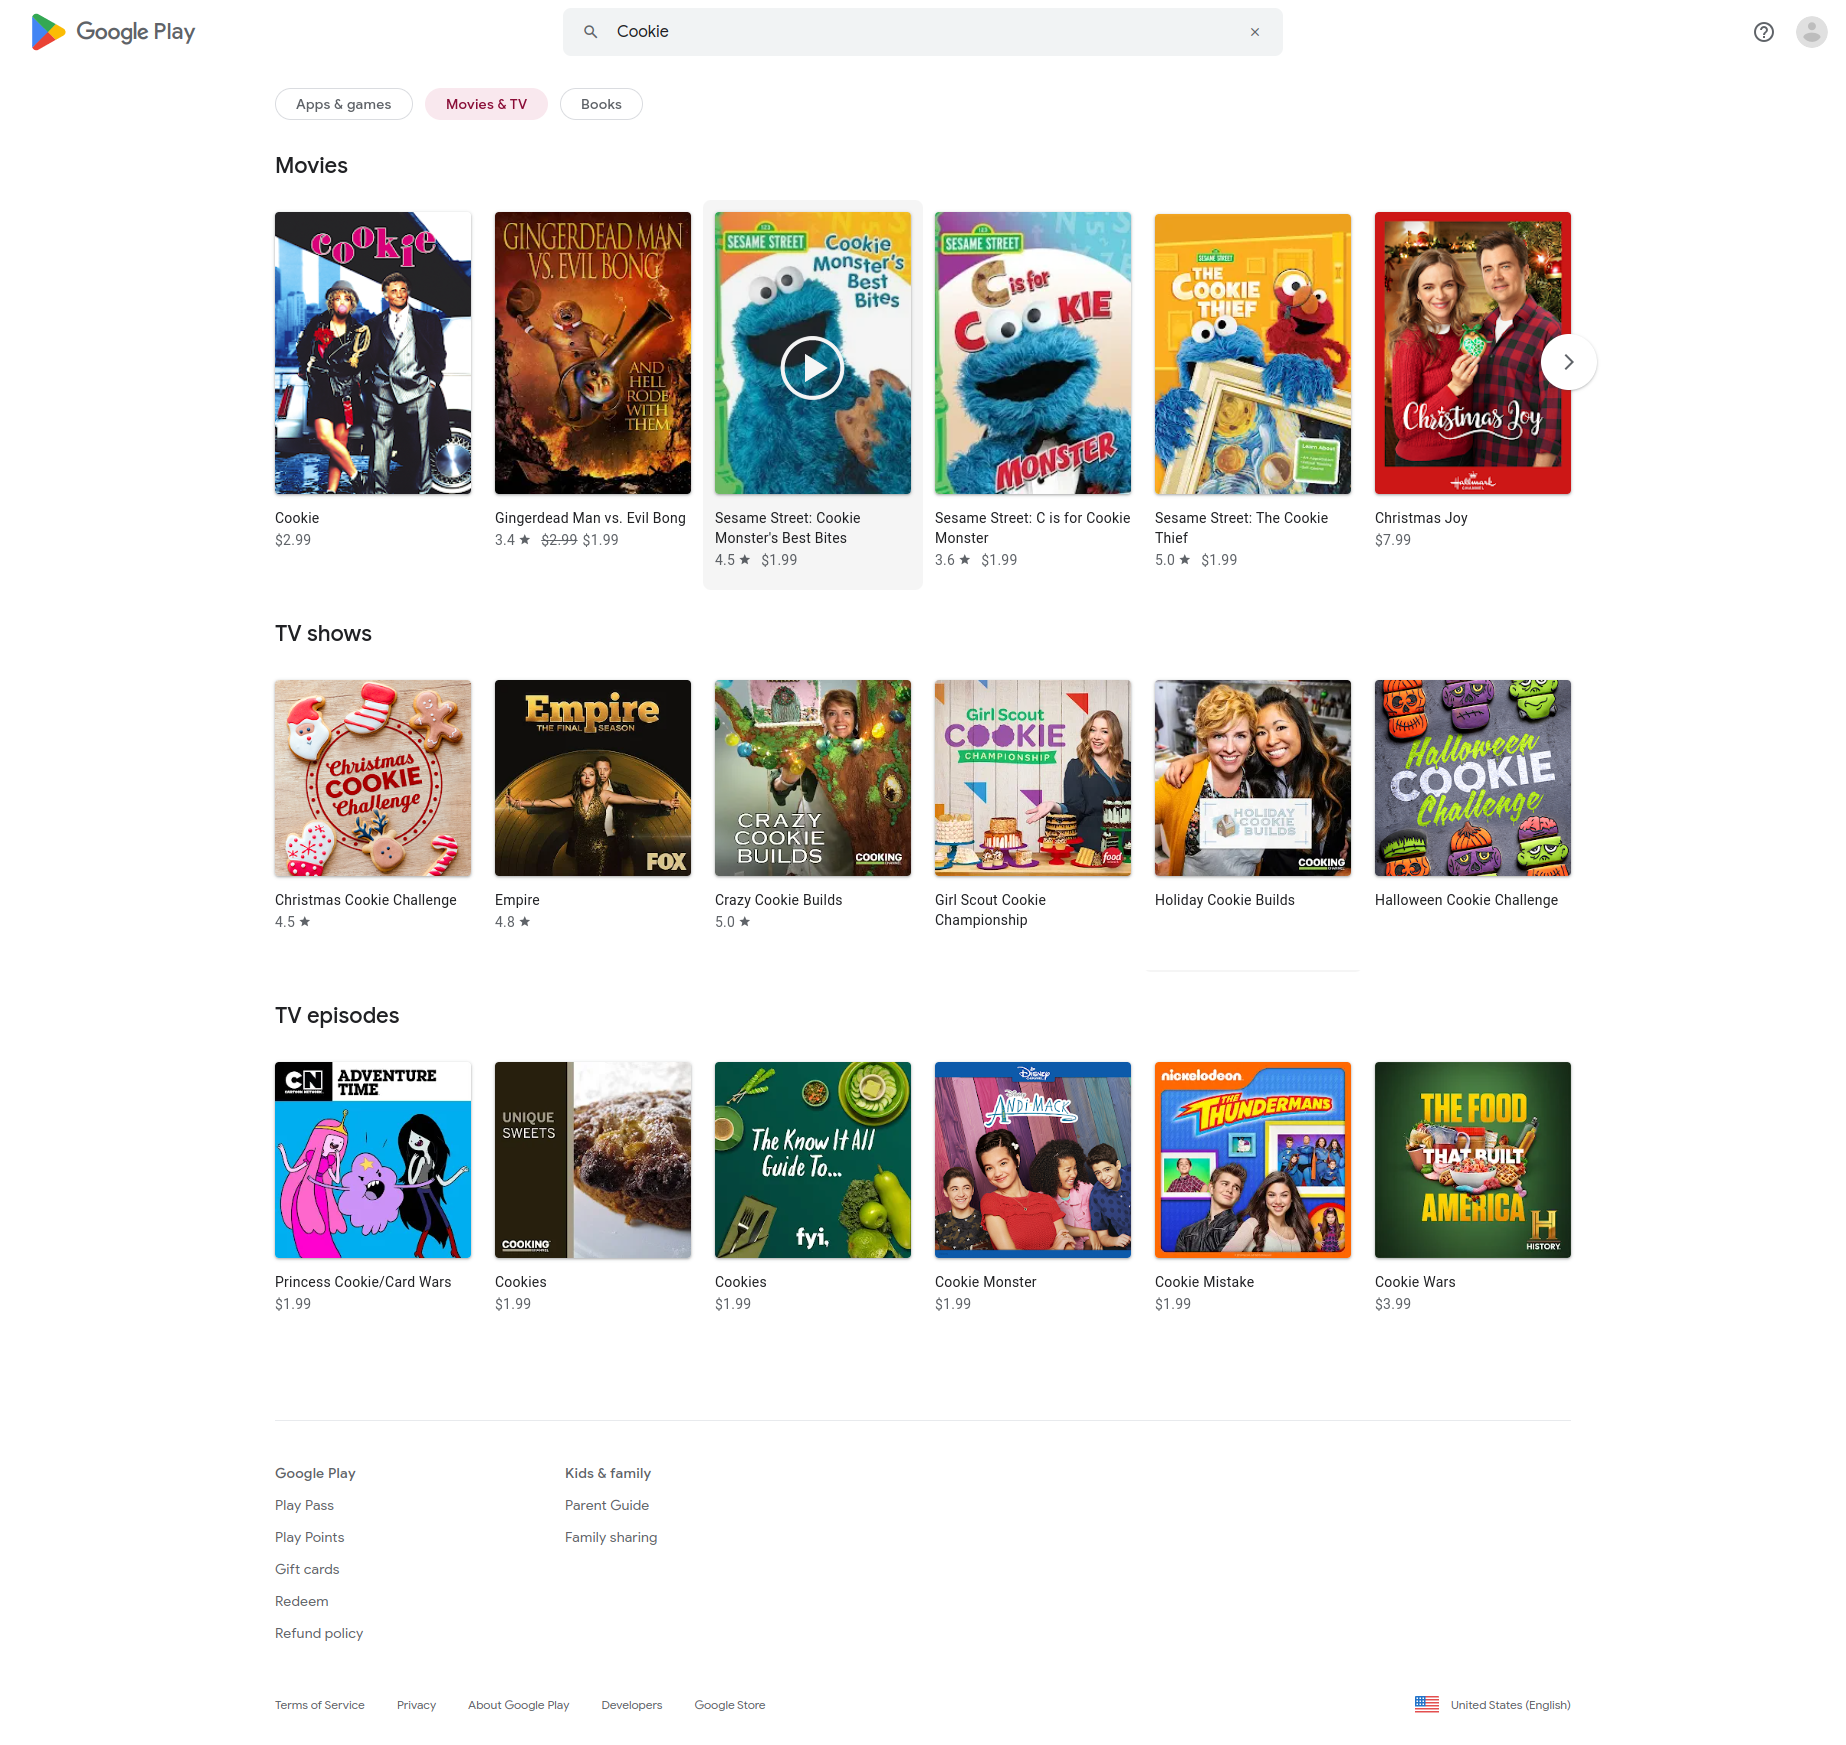This screenshot has height=1745, width=1846.
Task: Open the Cookie movie poster
Action: tap(373, 353)
